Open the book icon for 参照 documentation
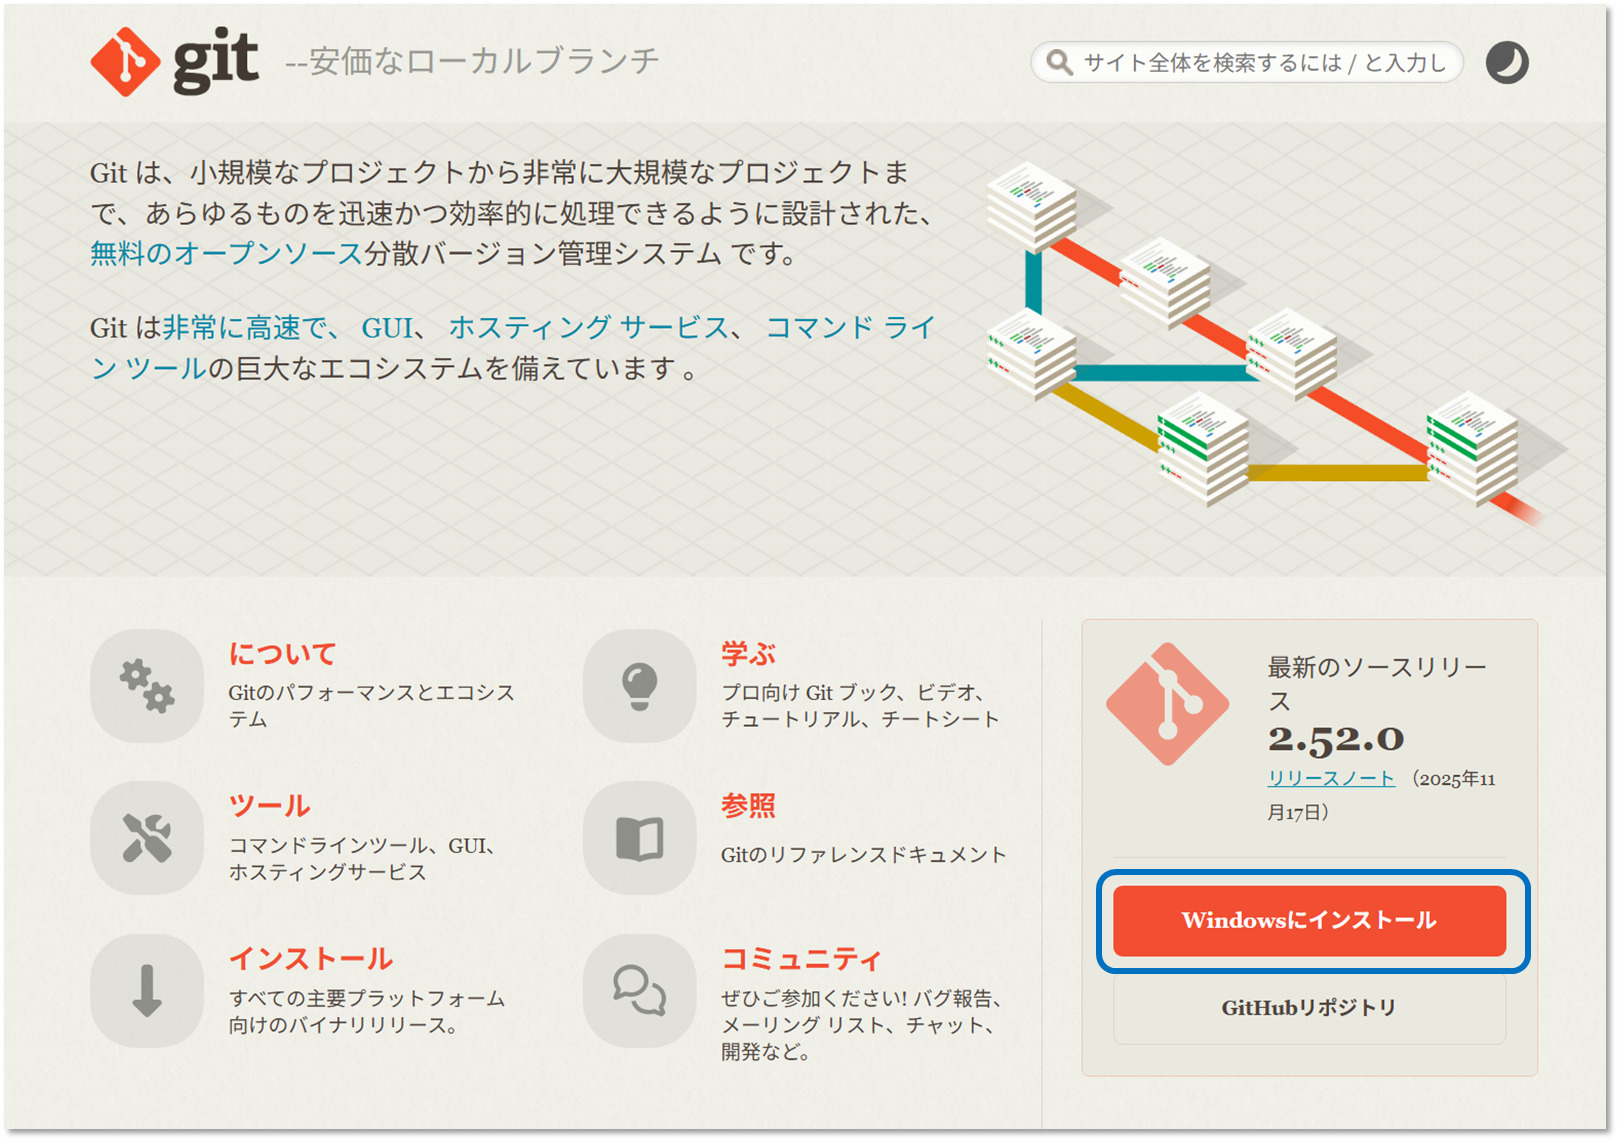The height and width of the screenshot is (1142, 1619). coord(640,839)
